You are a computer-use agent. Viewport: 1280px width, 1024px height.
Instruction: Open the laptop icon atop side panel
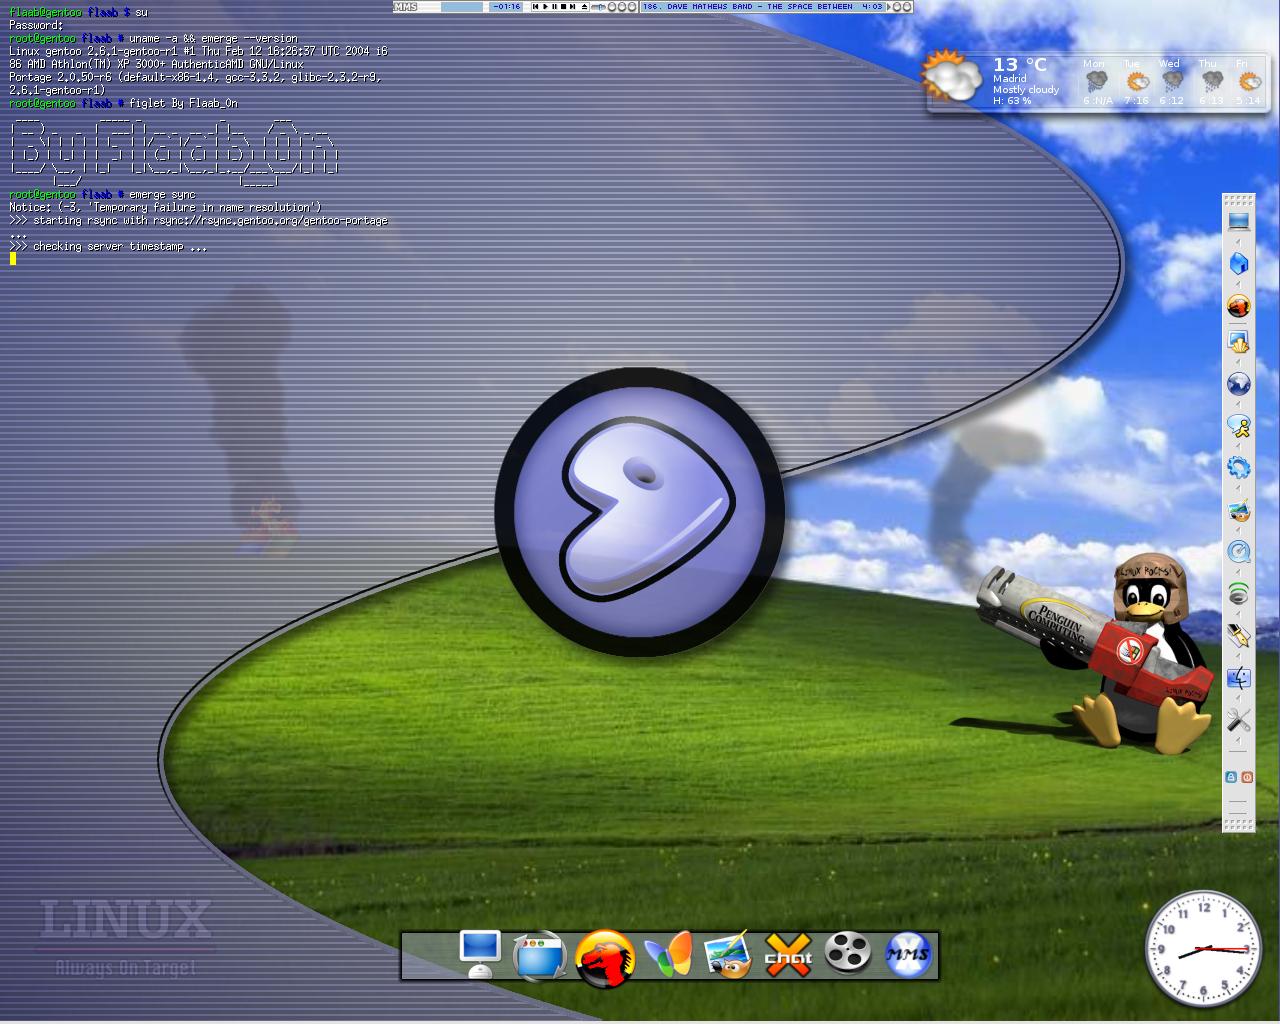pyautogui.click(x=1239, y=221)
